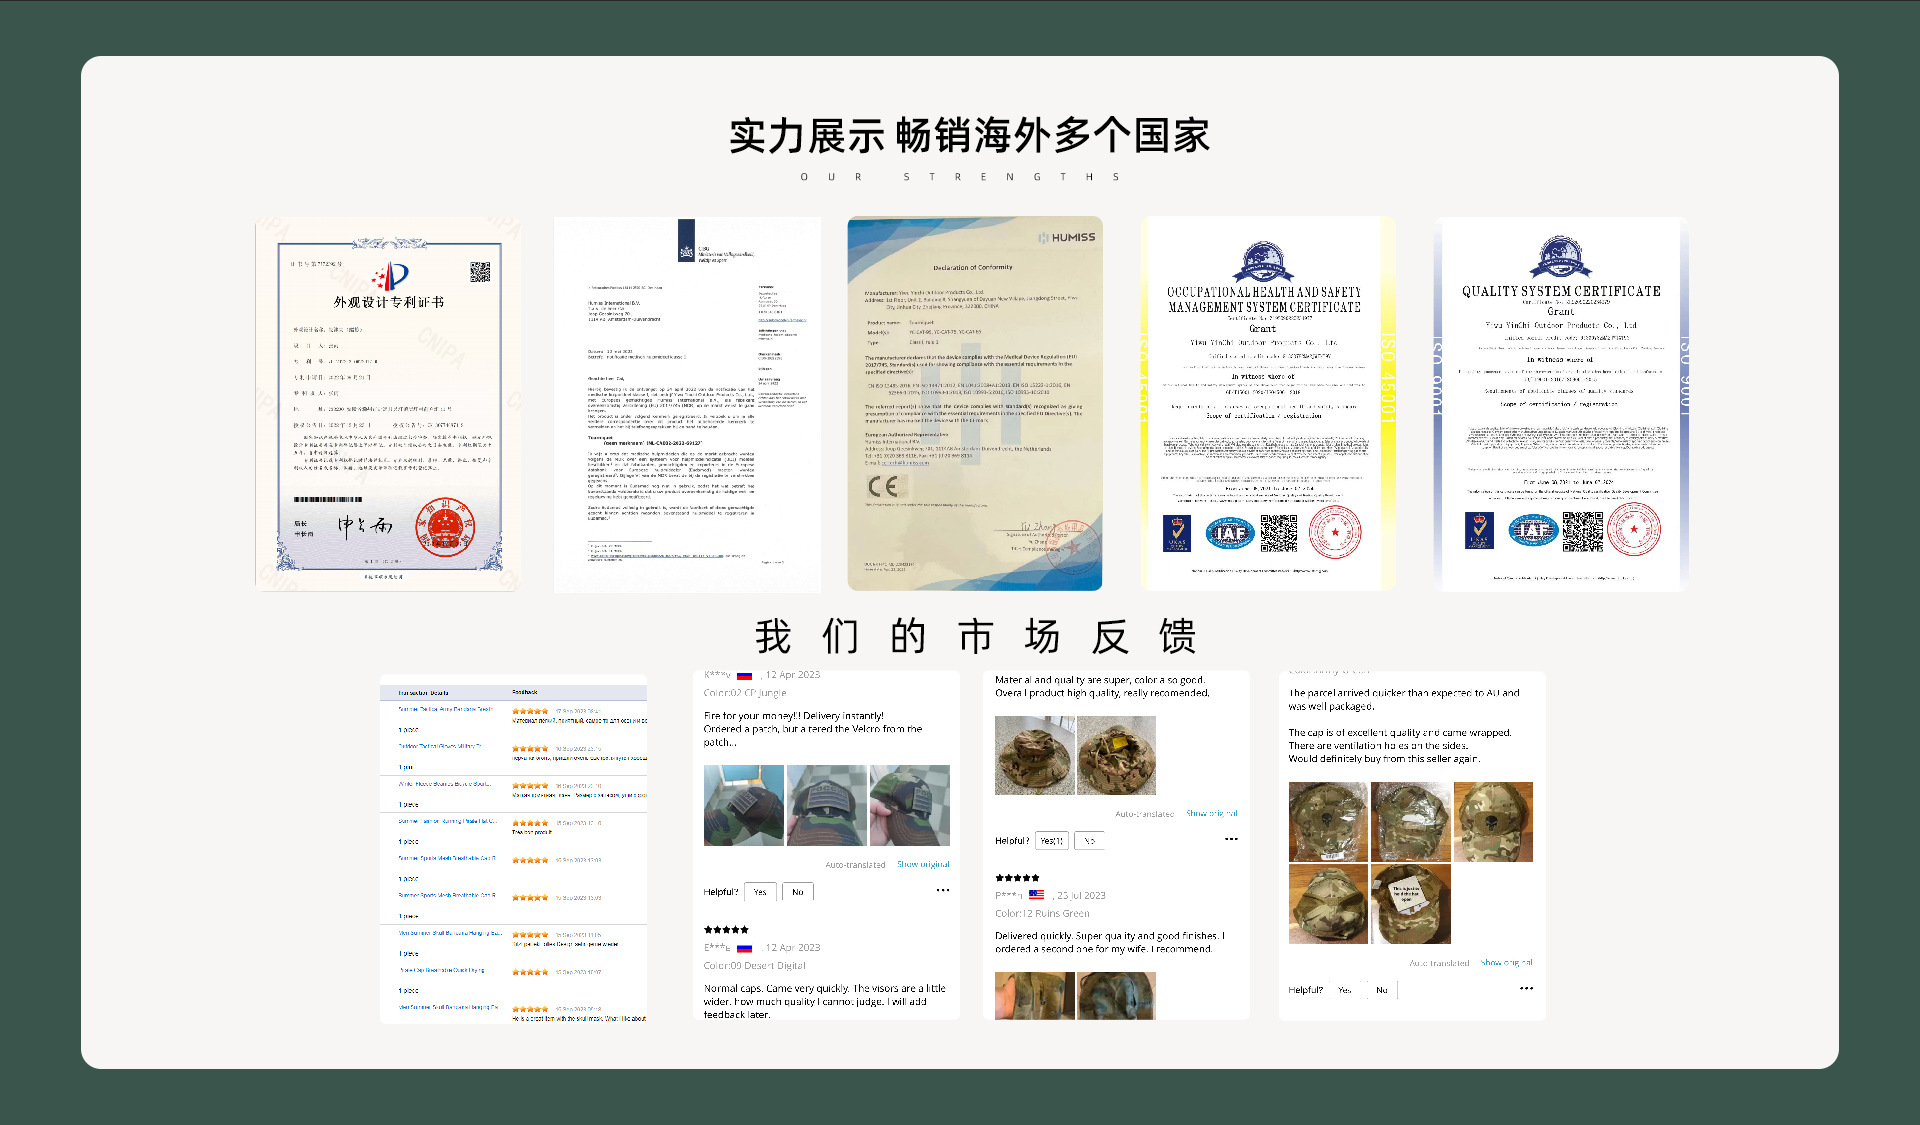This screenshot has width=1920, height=1125.
Task: Click IAF logo on ISO 45001 certificate
Action: [x=1229, y=533]
